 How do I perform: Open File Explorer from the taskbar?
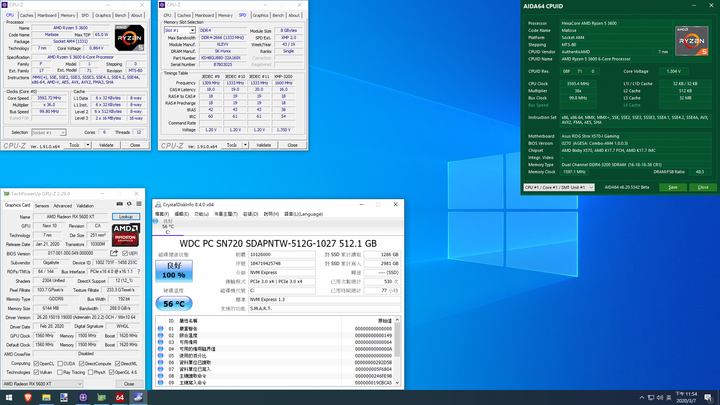(x=46, y=398)
